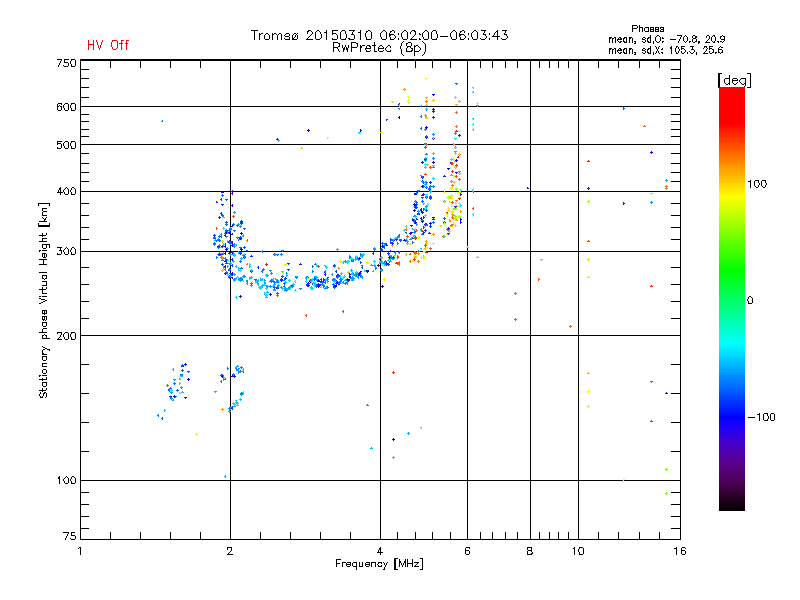800x600 pixels.
Task: Click the x-axis tick label '1'
Action: tap(80, 551)
